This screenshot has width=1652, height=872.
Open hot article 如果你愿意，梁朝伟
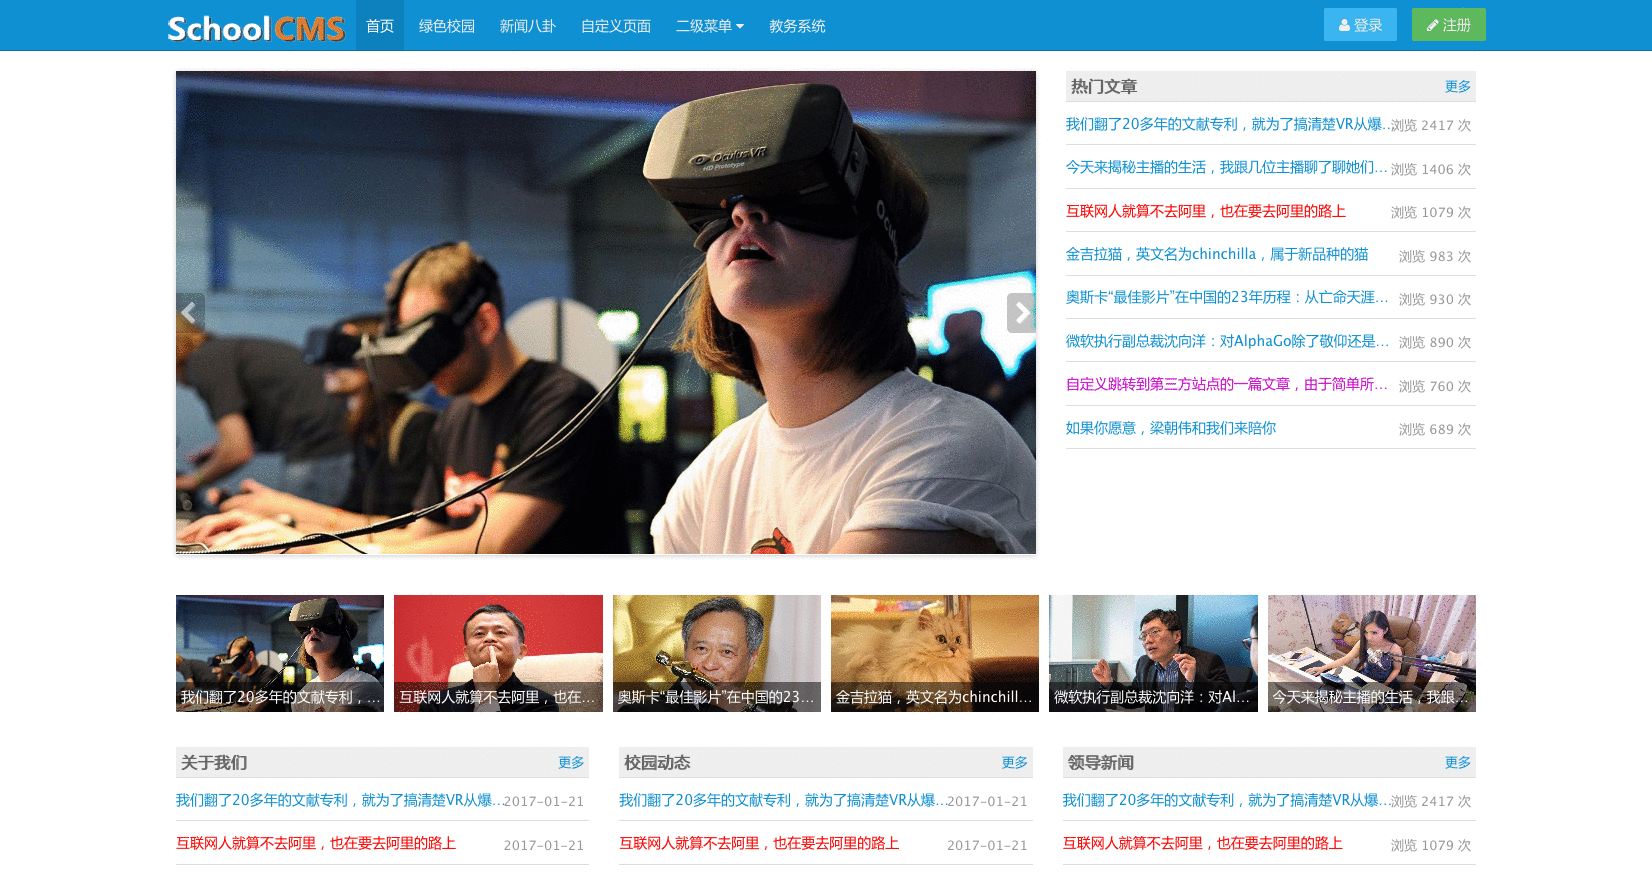(1171, 428)
